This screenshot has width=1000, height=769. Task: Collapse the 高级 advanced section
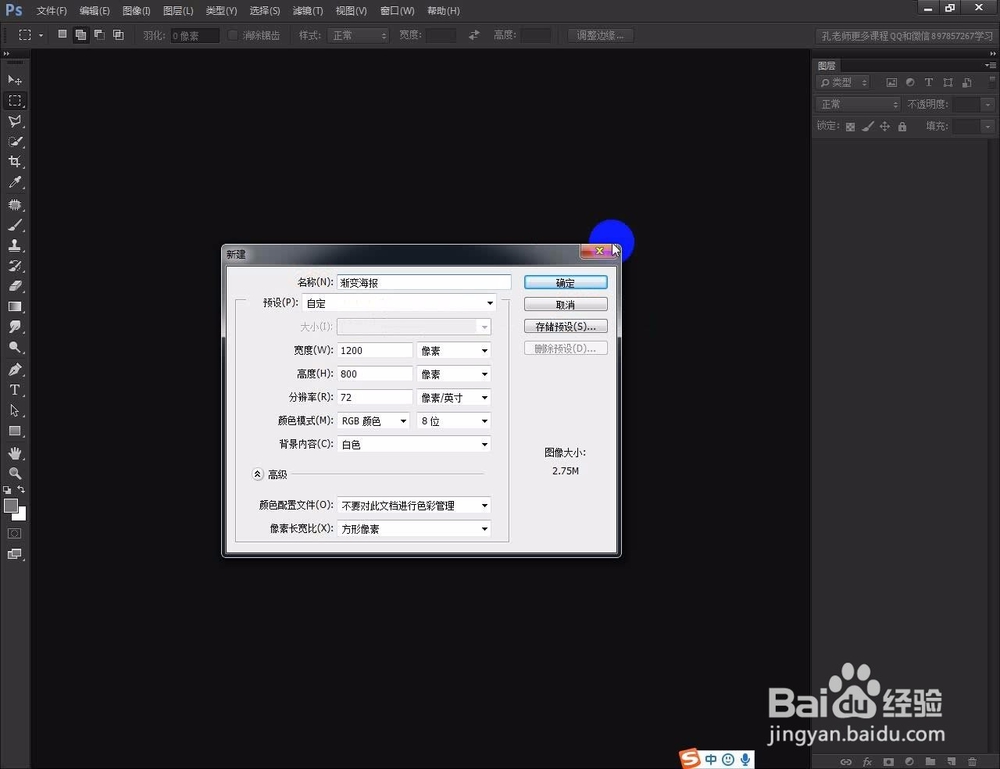pos(258,473)
